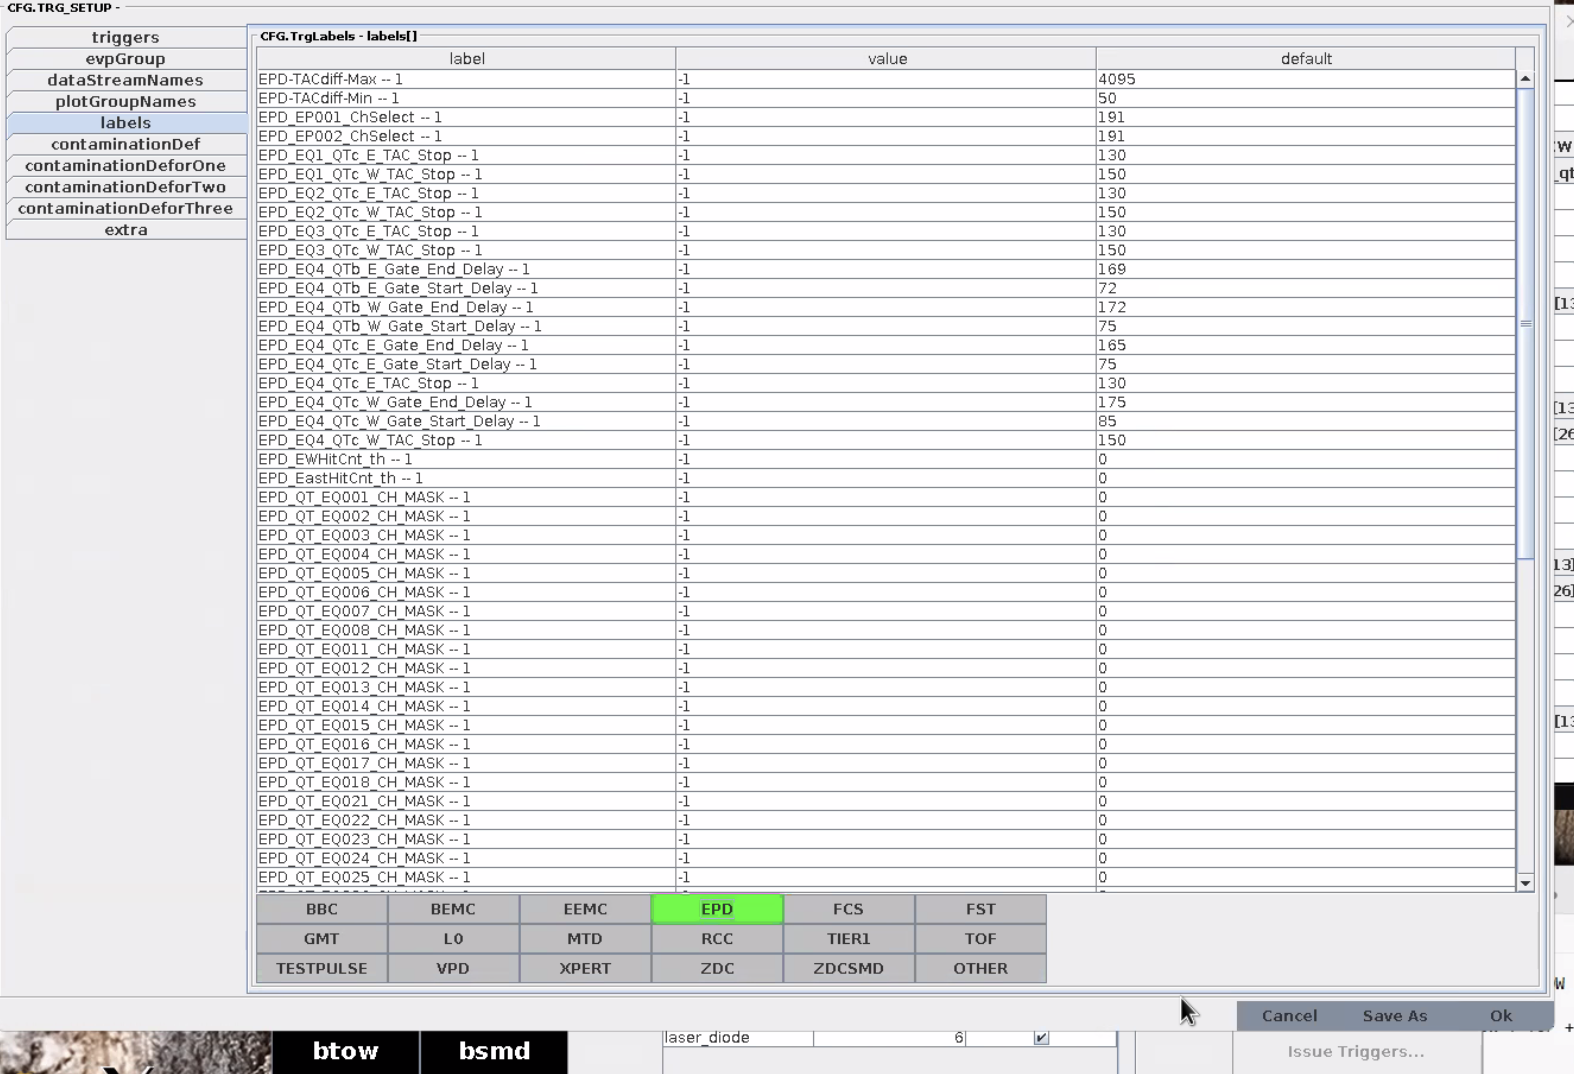Viewport: 1574px width, 1074px height.
Task: Edit value cell for EPD_QT_EQ015_CH_MASK -- 1
Action: (886, 725)
